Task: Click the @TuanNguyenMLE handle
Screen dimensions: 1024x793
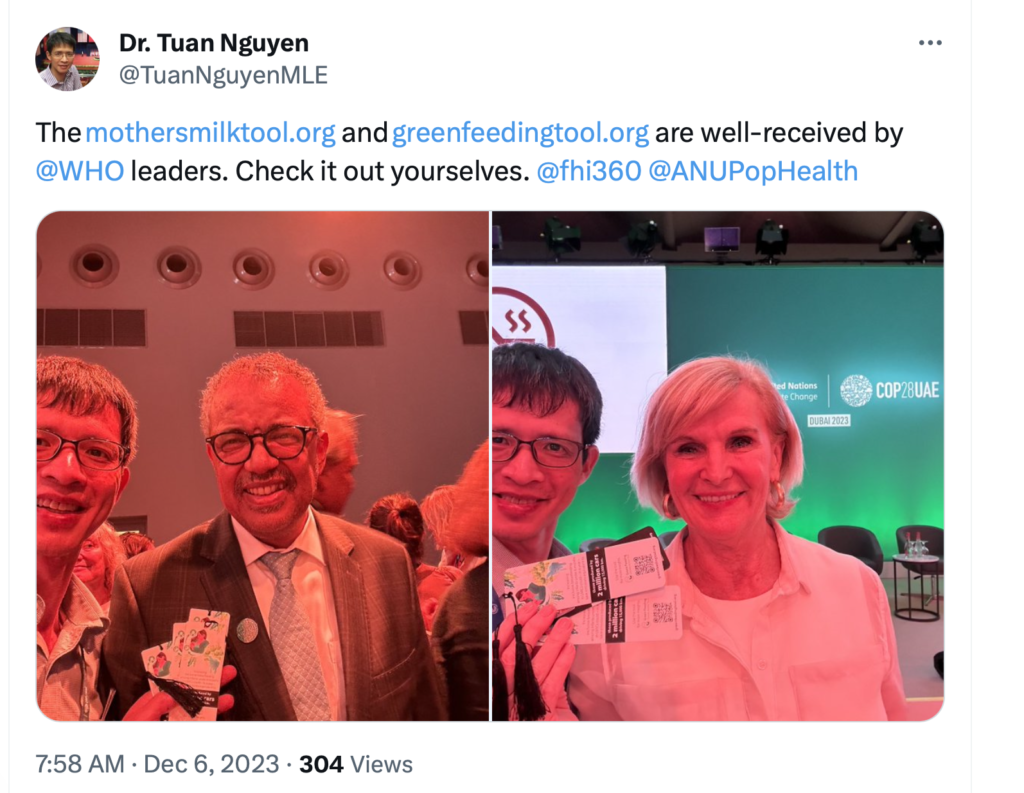Action: coord(223,75)
